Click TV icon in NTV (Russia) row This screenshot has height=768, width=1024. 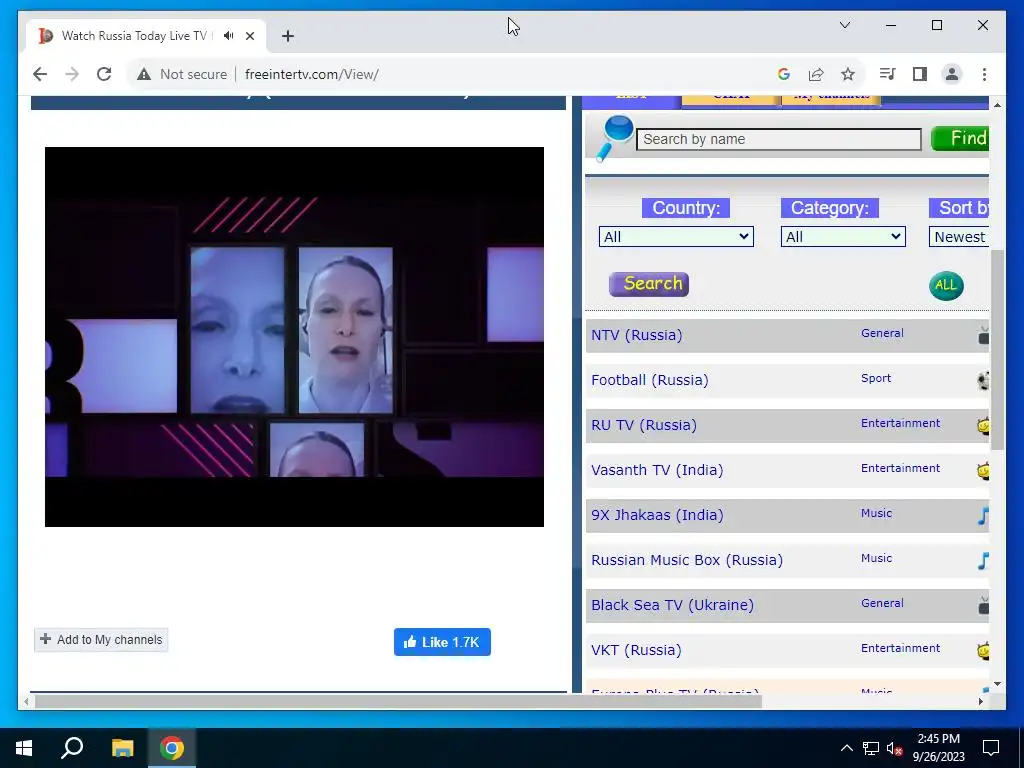[x=983, y=336]
